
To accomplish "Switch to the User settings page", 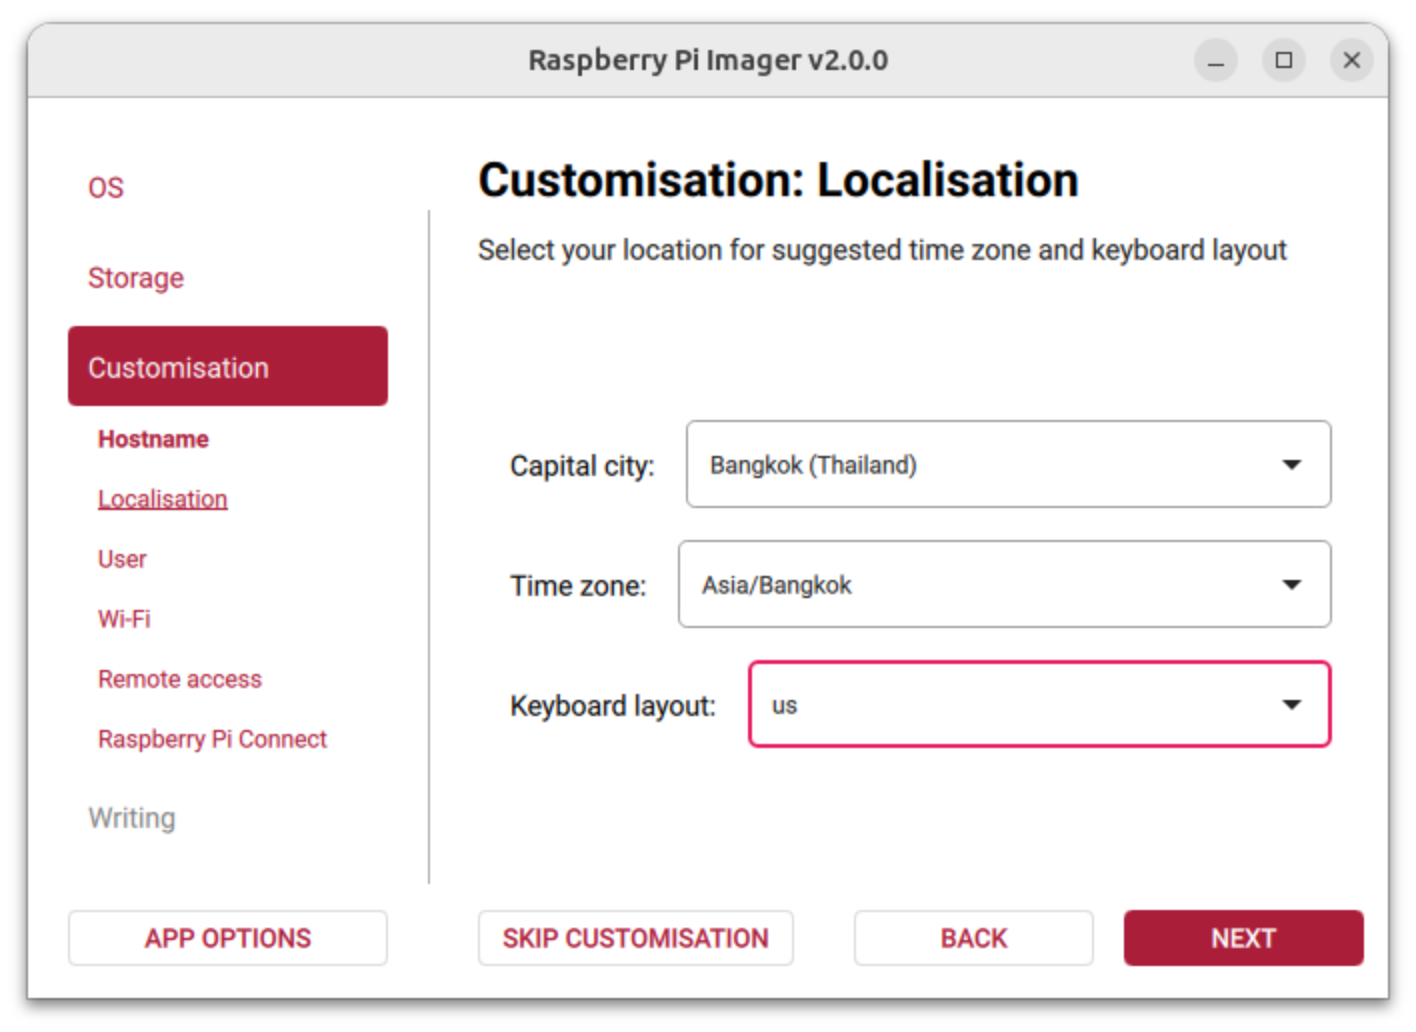I will tap(122, 559).
